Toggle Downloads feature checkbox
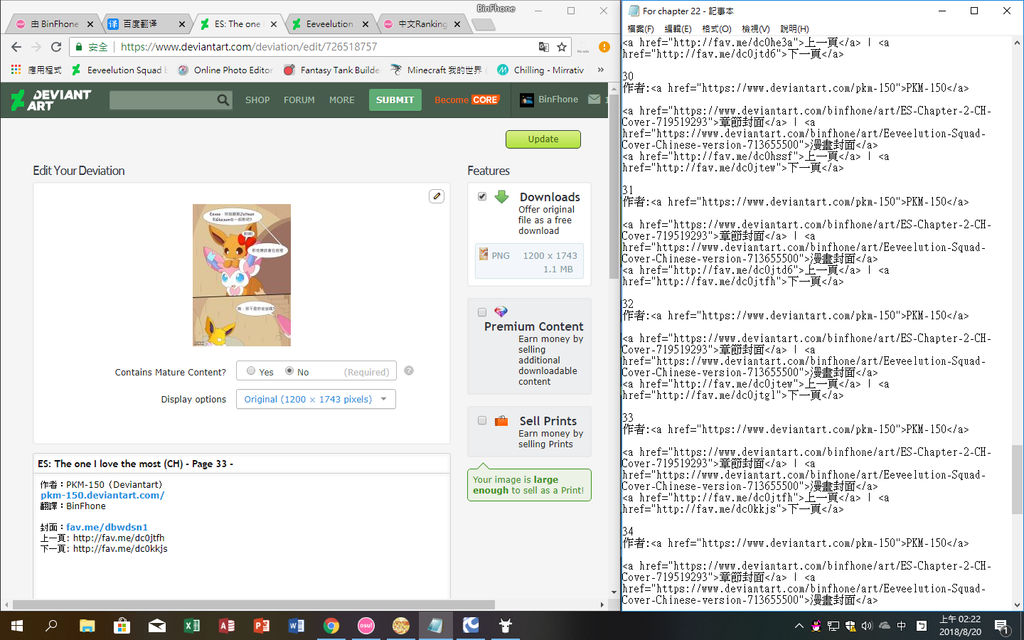Screen dimensions: 1024x640 pyautogui.click(x=482, y=196)
